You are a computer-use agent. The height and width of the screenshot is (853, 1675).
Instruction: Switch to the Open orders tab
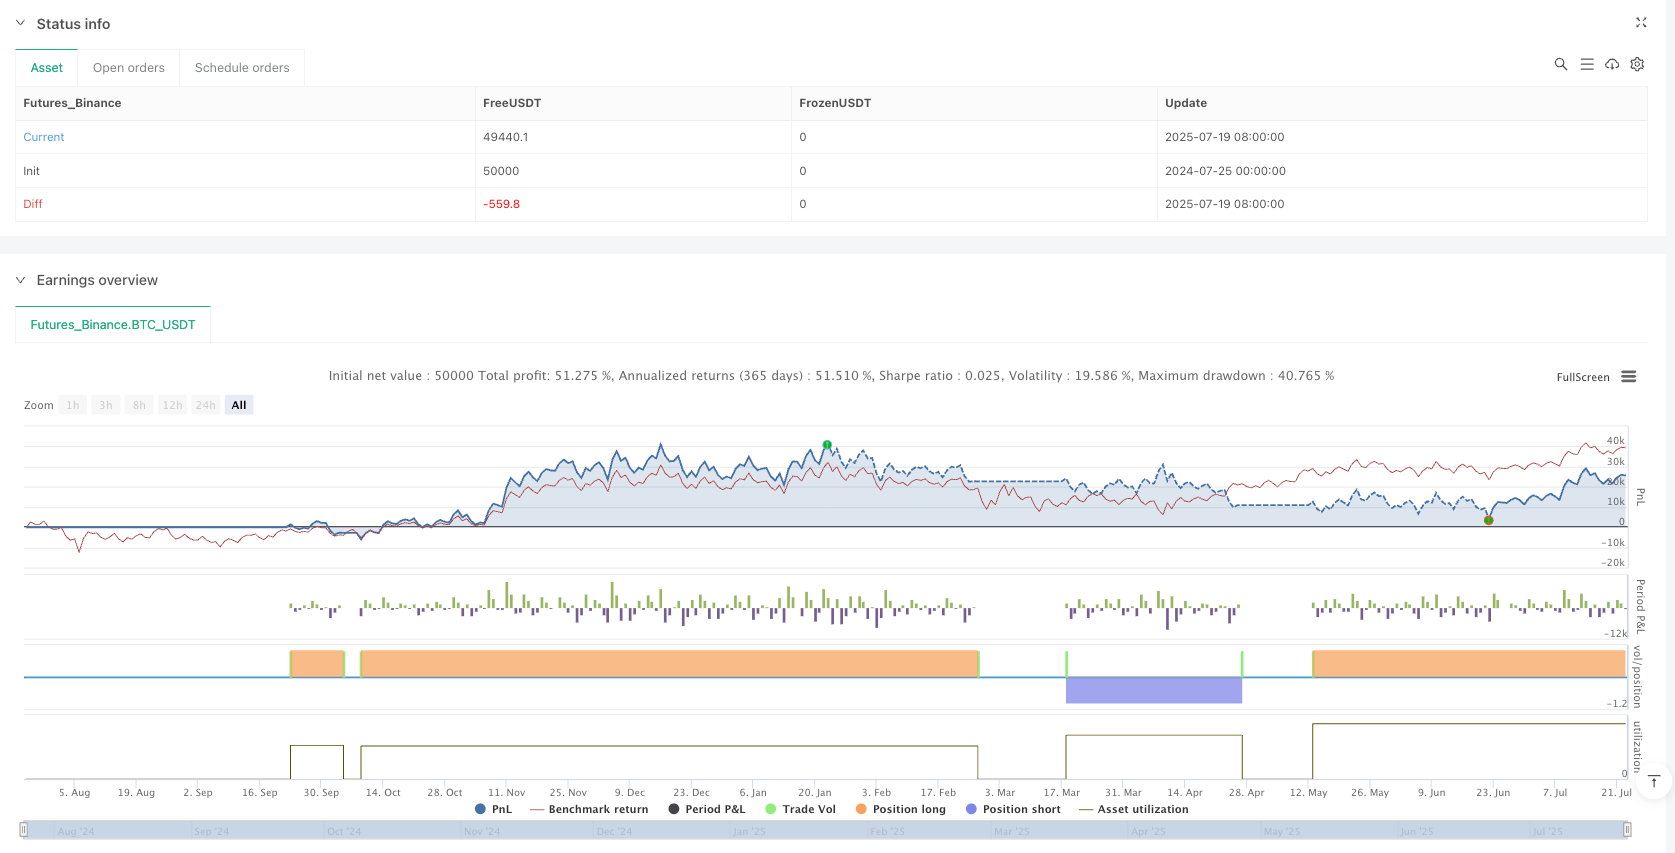(129, 68)
